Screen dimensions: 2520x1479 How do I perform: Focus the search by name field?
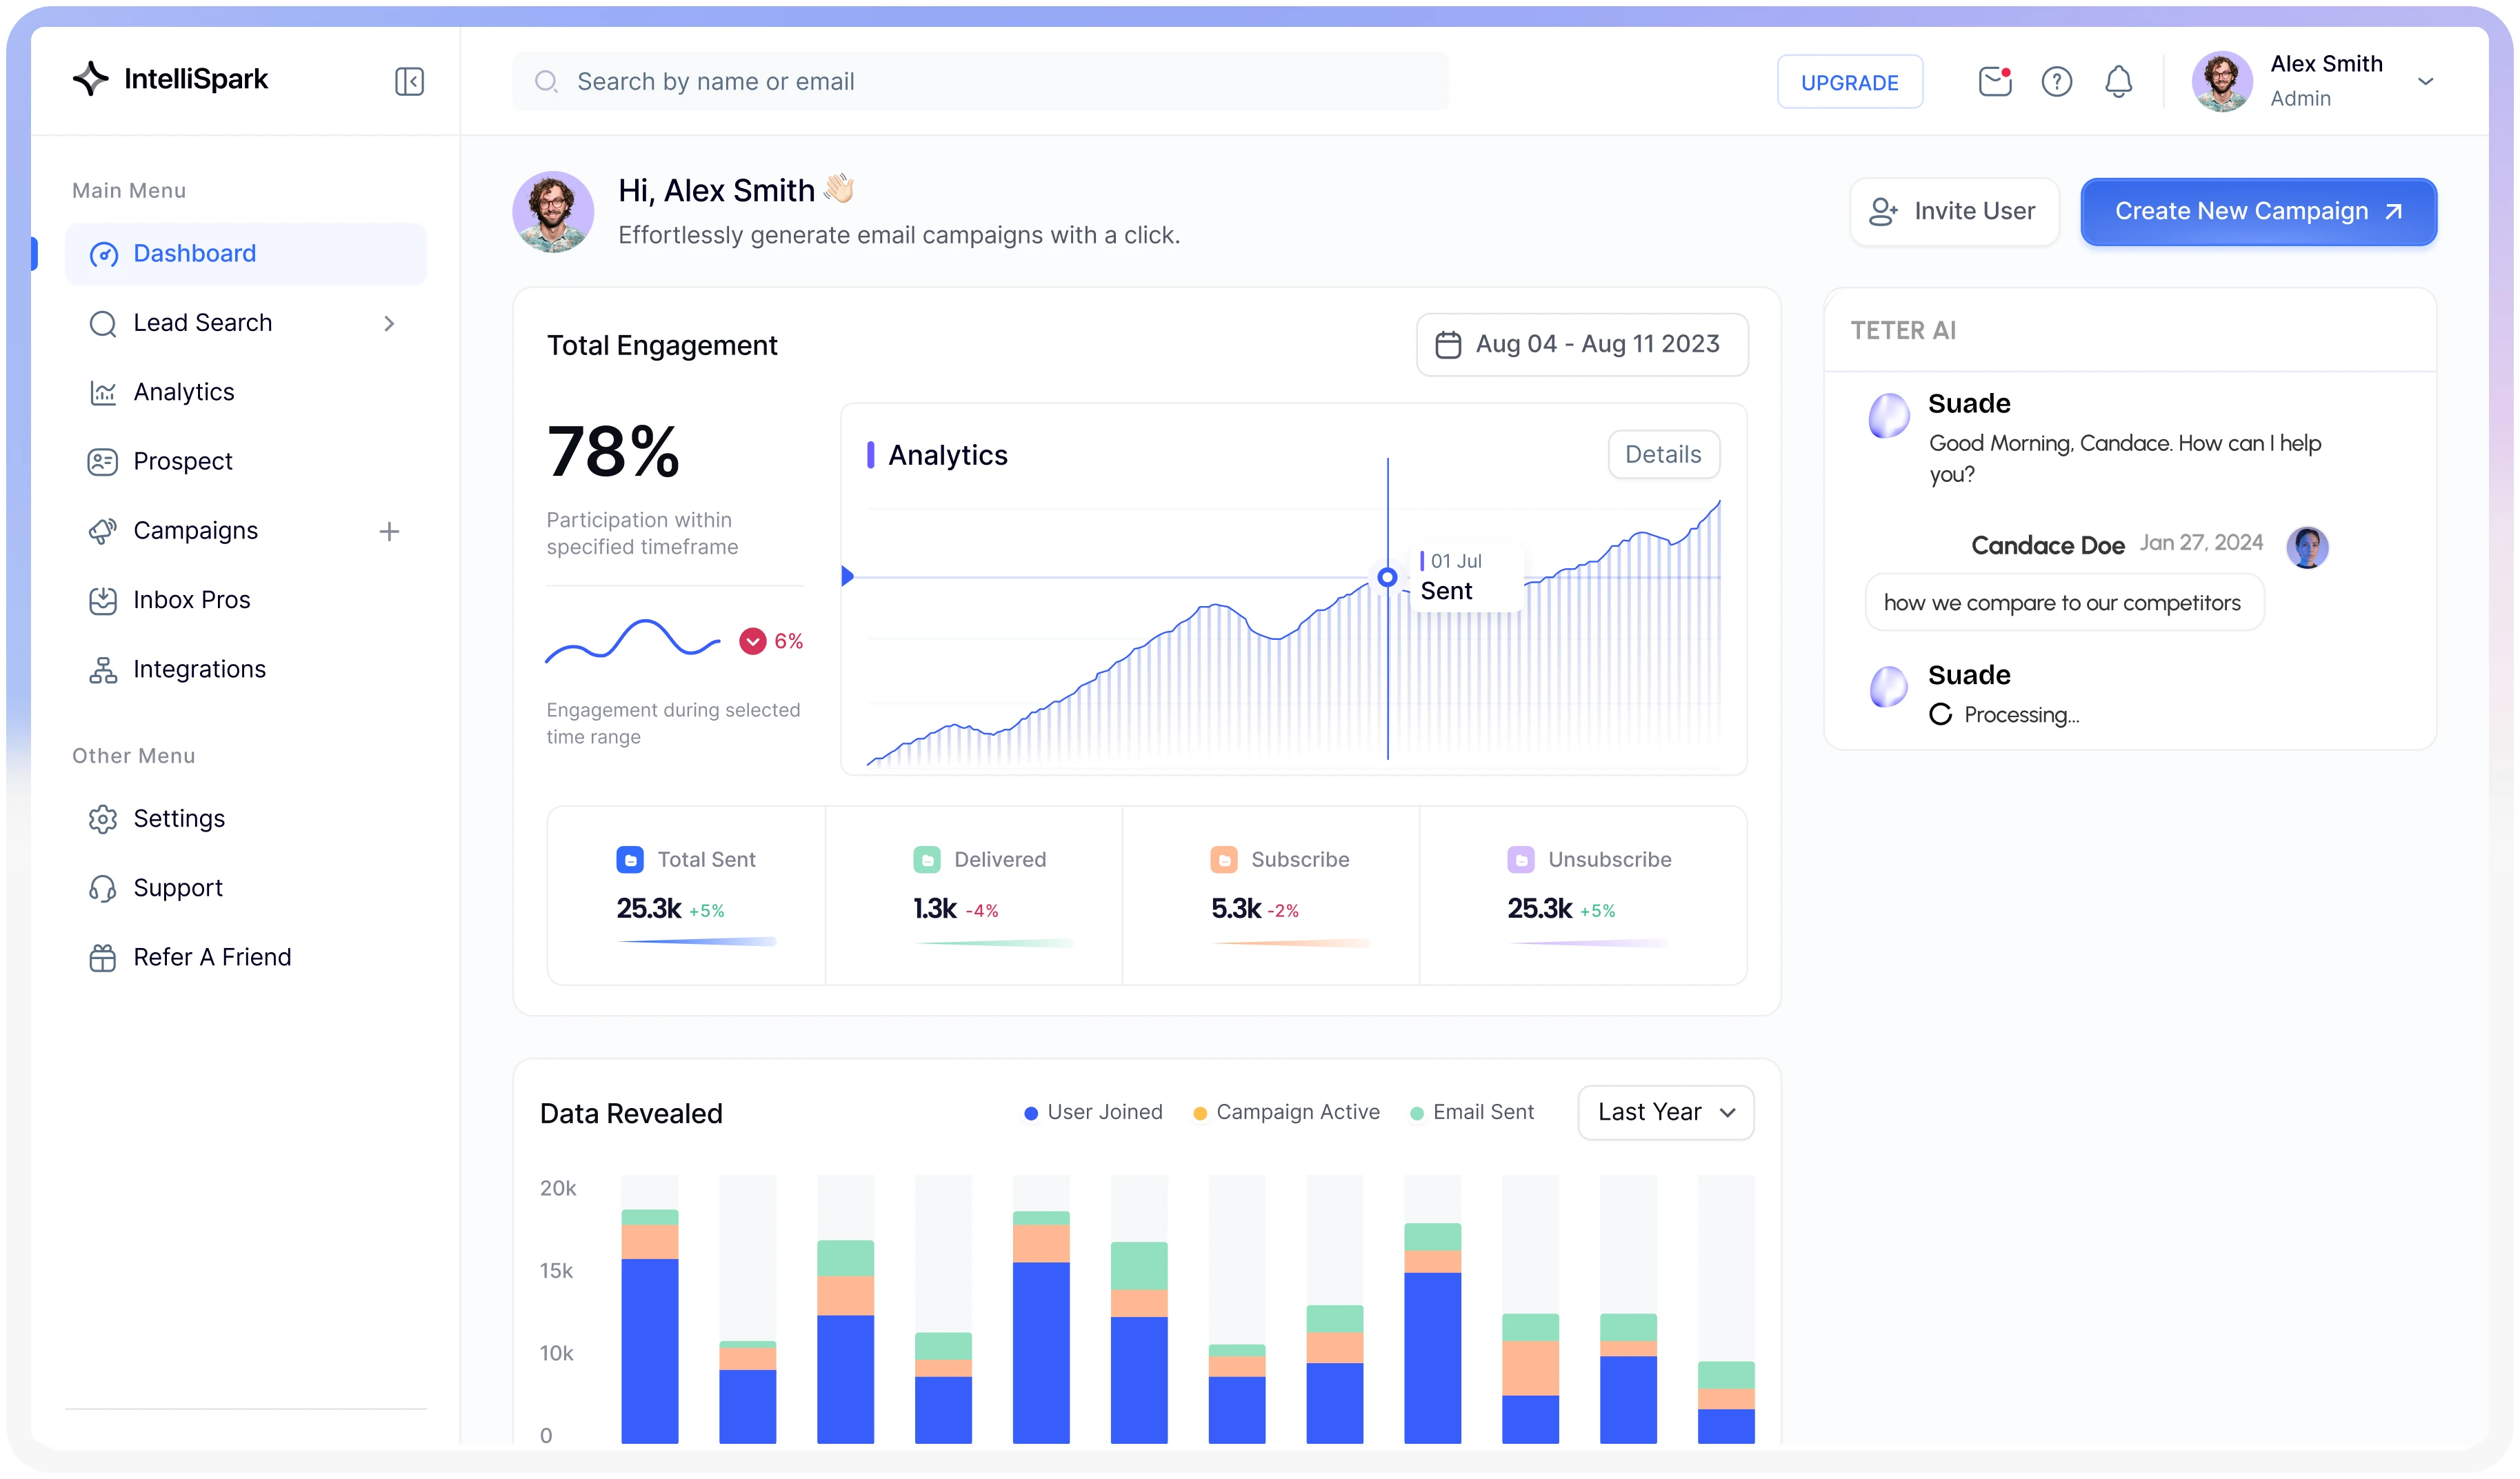tap(980, 81)
